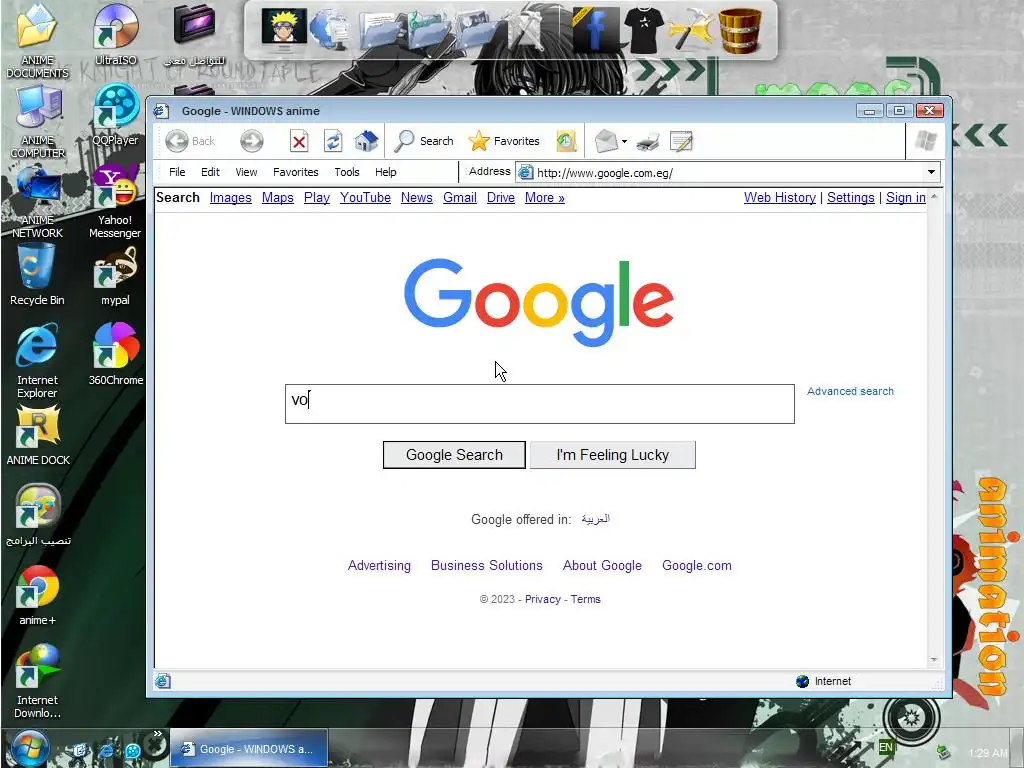Open the About Google link
The height and width of the screenshot is (768, 1024).
pos(602,566)
